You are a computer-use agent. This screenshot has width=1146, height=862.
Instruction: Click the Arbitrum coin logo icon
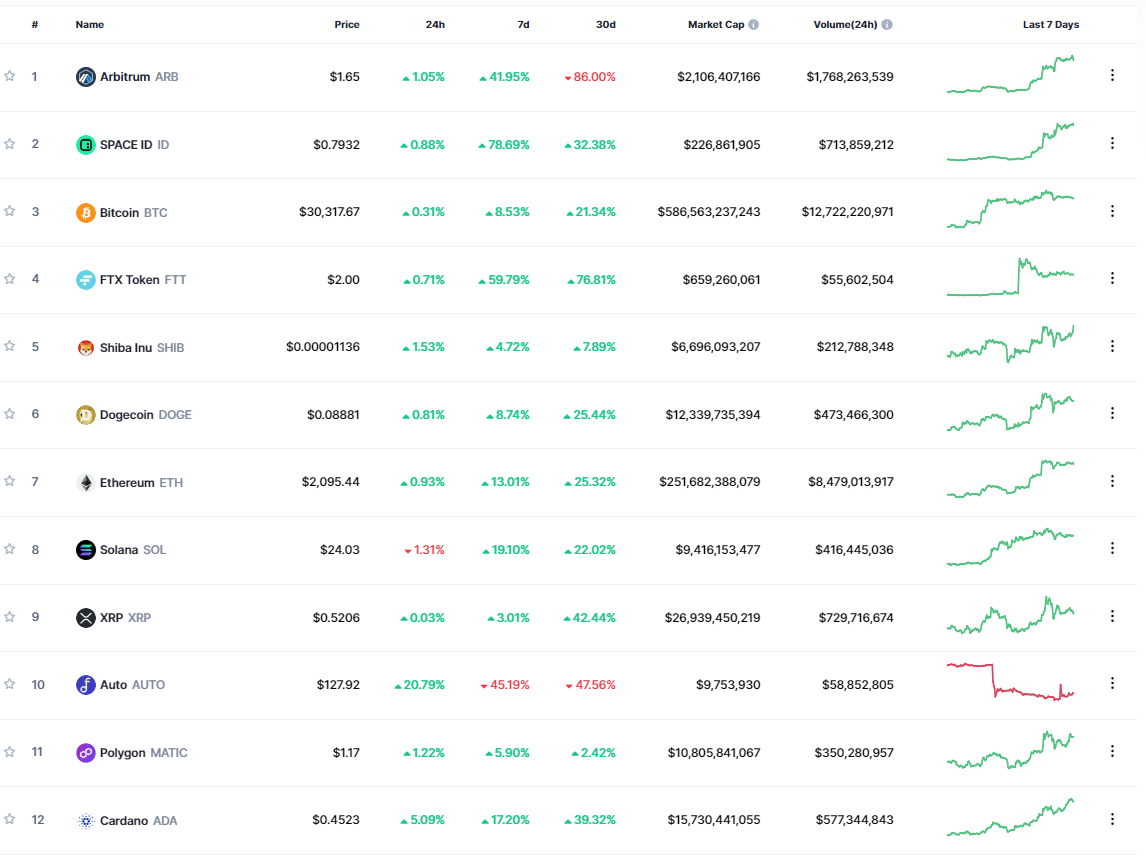[x=86, y=77]
